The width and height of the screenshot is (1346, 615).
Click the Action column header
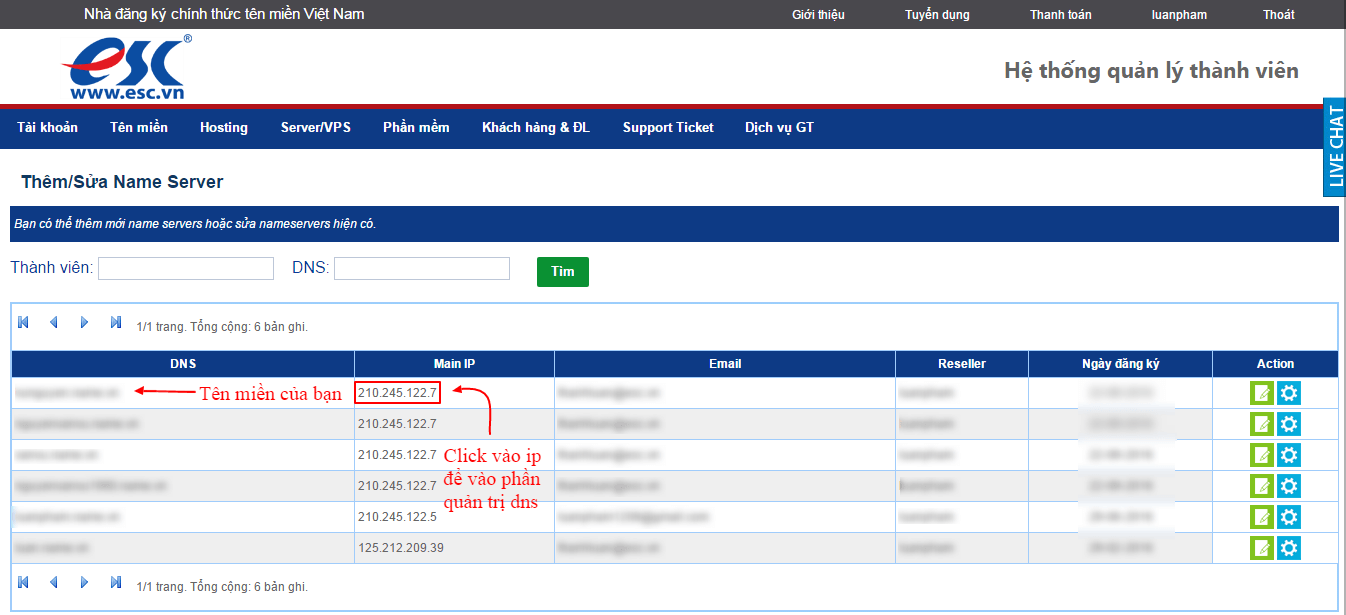(1275, 364)
